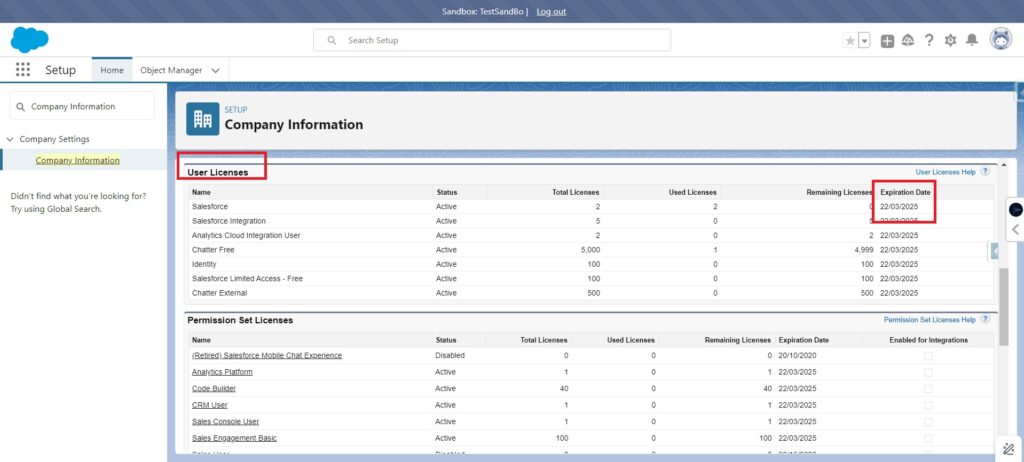Expand the Object Manager tab dropdown chevron

pos(216,70)
